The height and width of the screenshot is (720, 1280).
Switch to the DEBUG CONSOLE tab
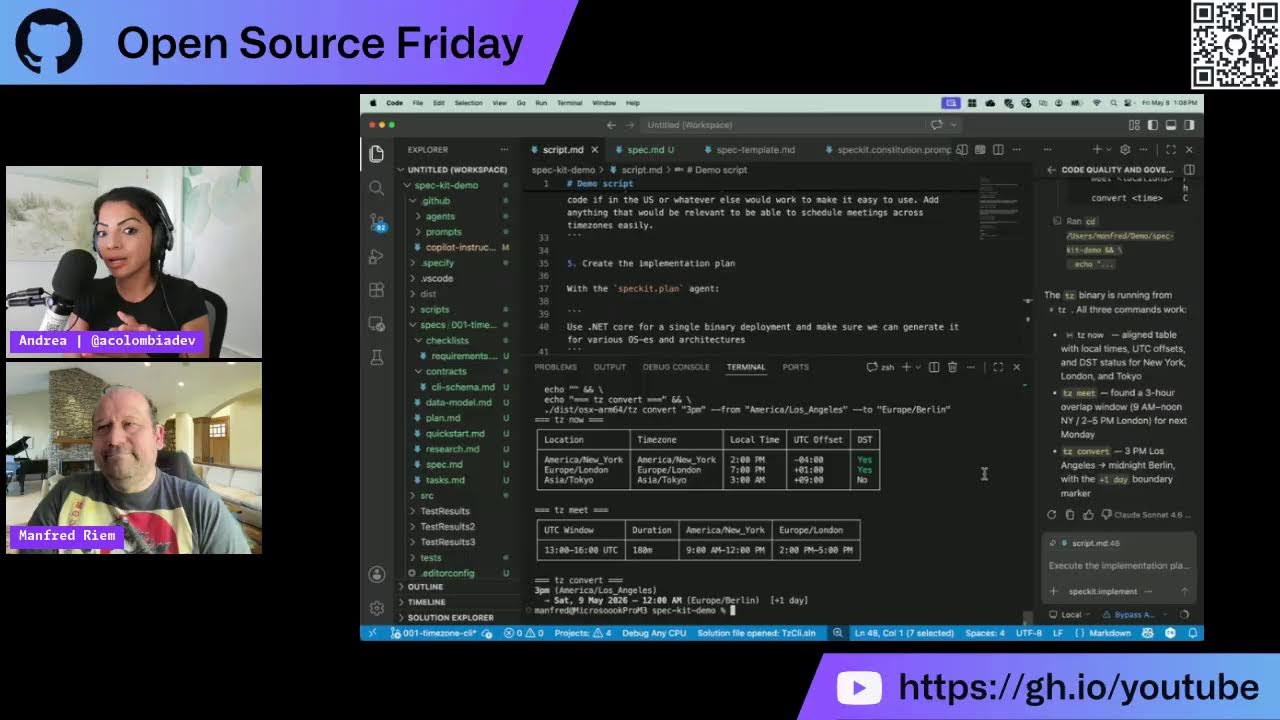click(676, 367)
